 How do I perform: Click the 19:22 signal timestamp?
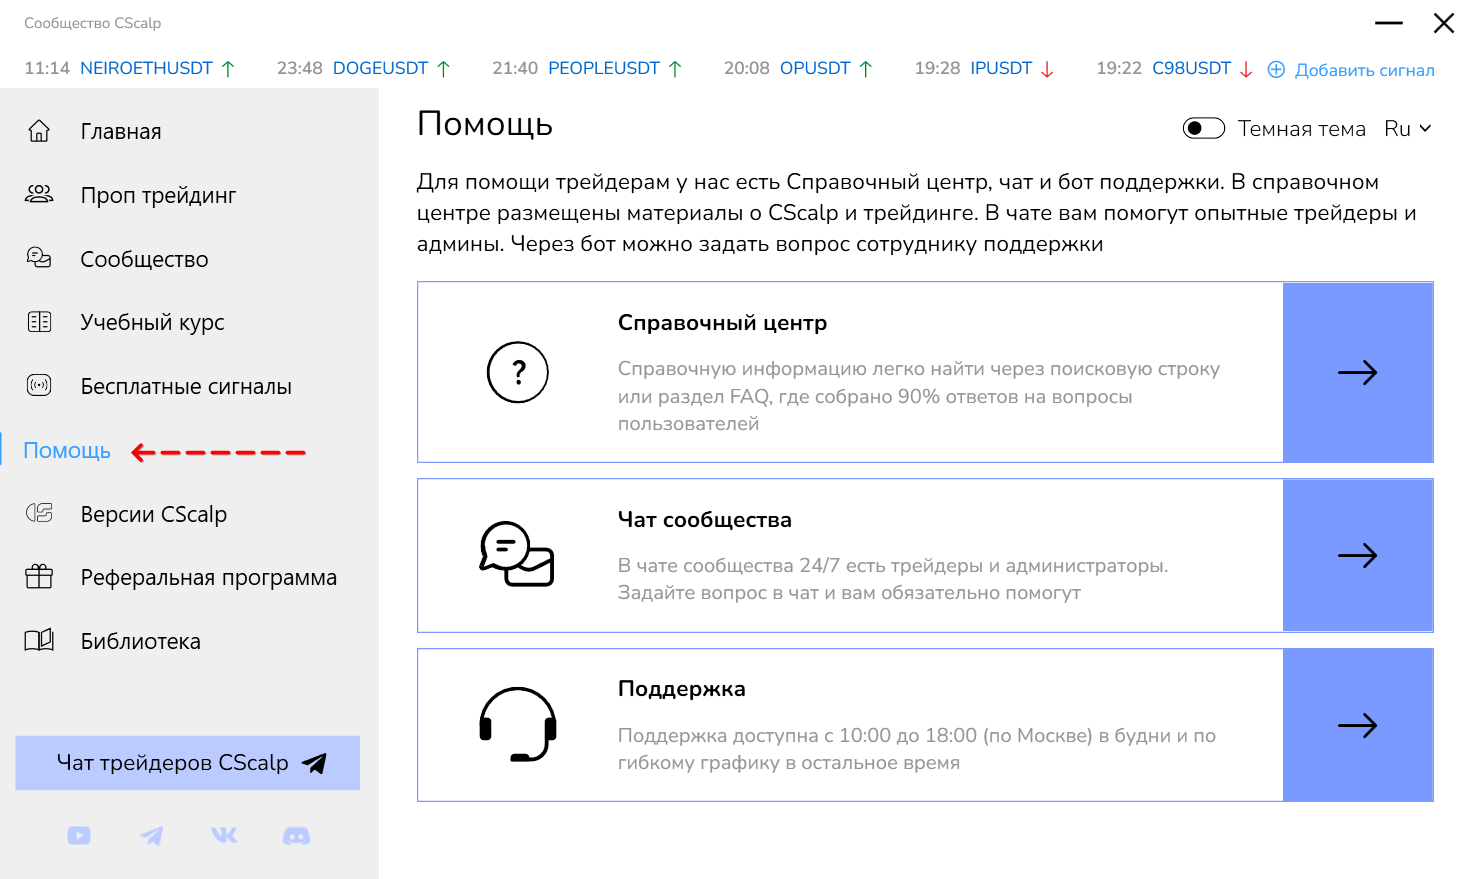pyautogui.click(x=1119, y=68)
